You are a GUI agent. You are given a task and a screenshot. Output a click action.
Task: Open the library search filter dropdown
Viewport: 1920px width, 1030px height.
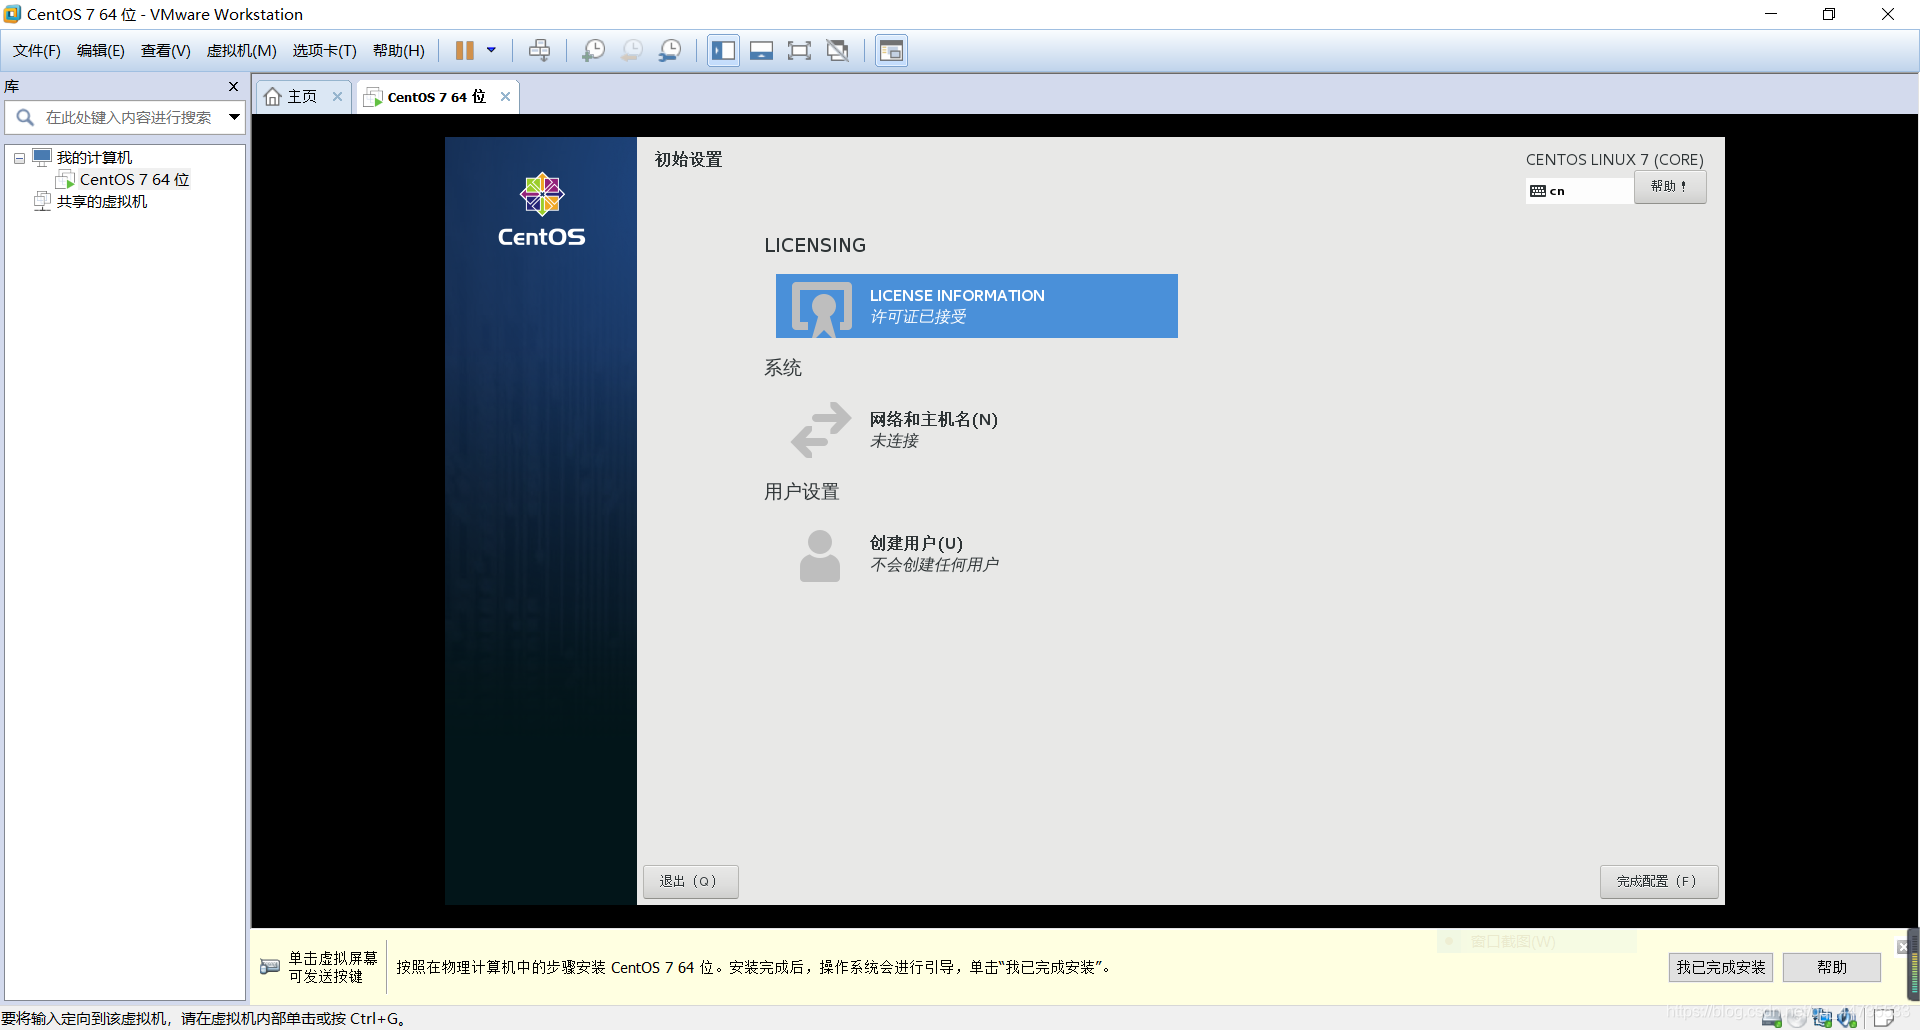click(234, 117)
